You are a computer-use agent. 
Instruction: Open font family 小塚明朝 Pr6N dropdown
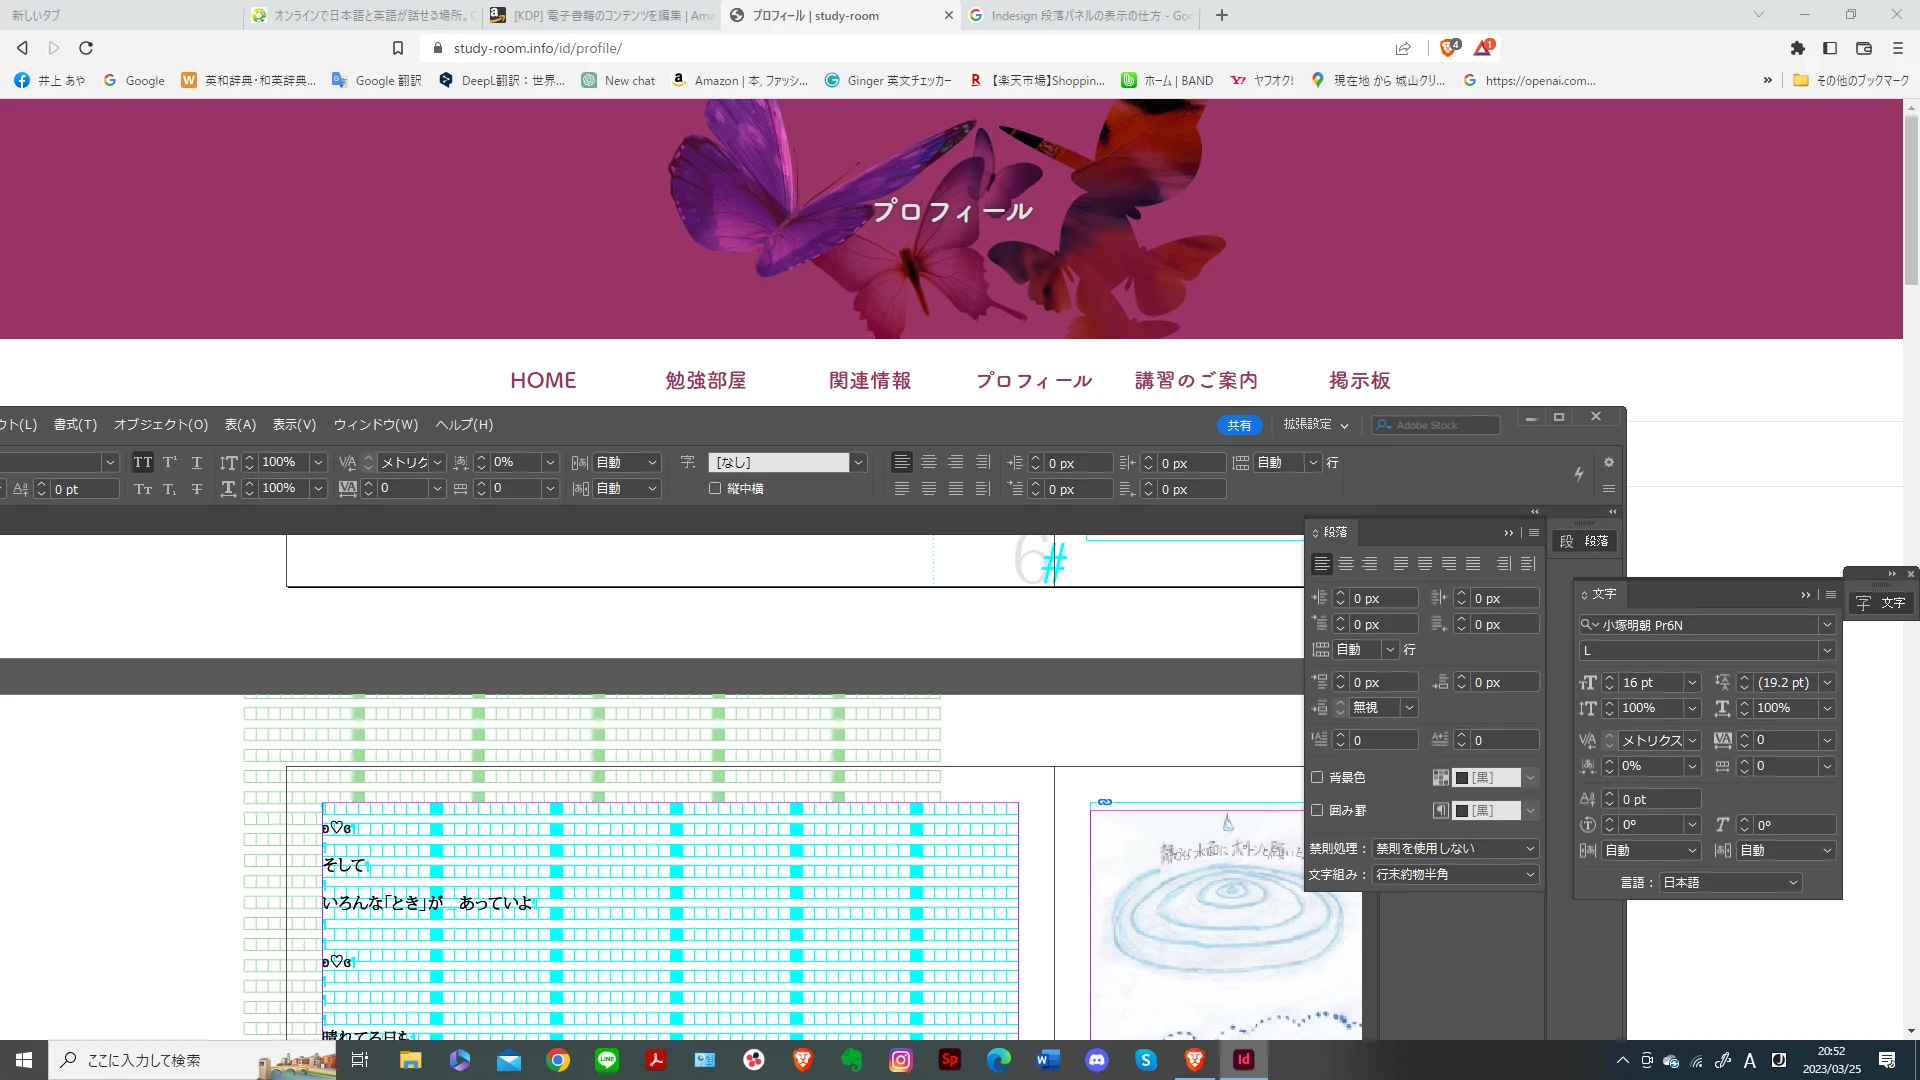click(x=1827, y=625)
